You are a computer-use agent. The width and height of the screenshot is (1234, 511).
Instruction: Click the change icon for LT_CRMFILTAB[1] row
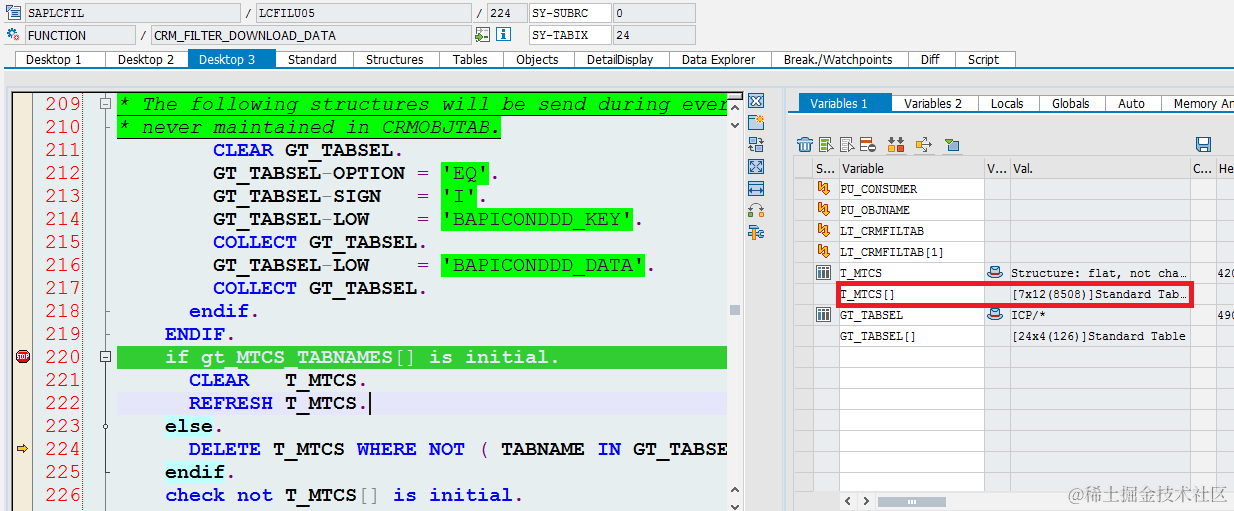(824, 251)
